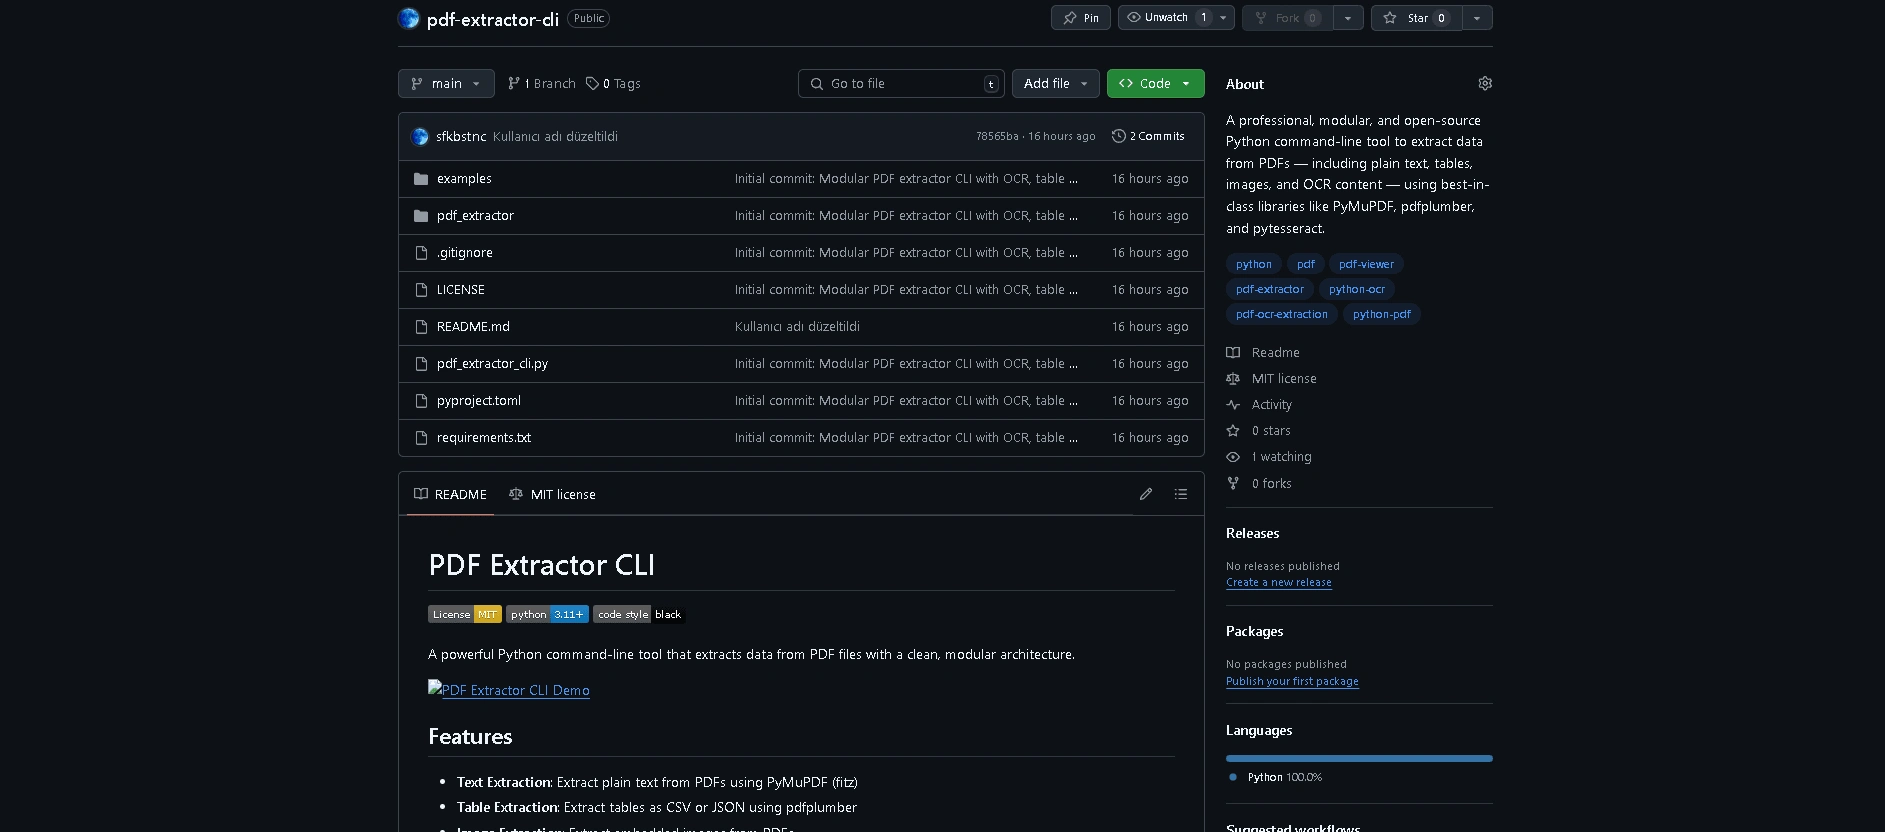This screenshot has width=1885, height=832.
Task: Click the pdf-extractor-cli repository title
Action: [493, 19]
